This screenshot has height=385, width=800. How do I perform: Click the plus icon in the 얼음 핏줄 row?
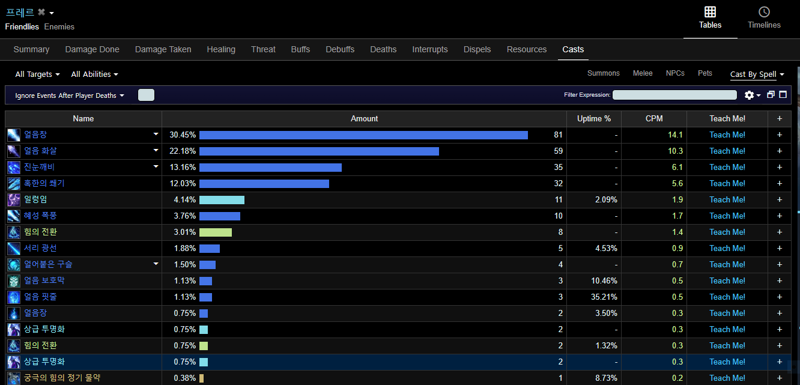tap(779, 297)
